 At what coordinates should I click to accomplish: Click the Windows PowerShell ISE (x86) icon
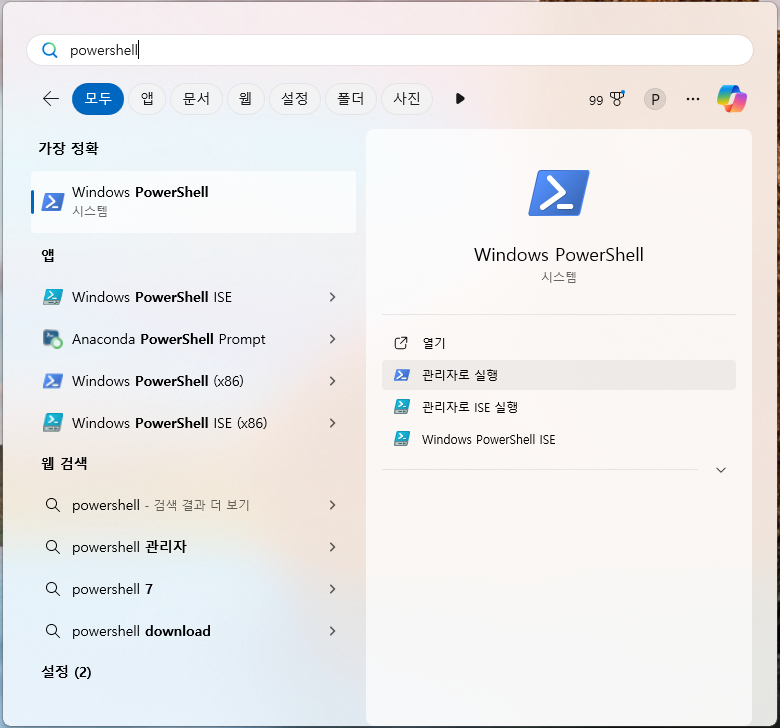pyautogui.click(x=53, y=423)
